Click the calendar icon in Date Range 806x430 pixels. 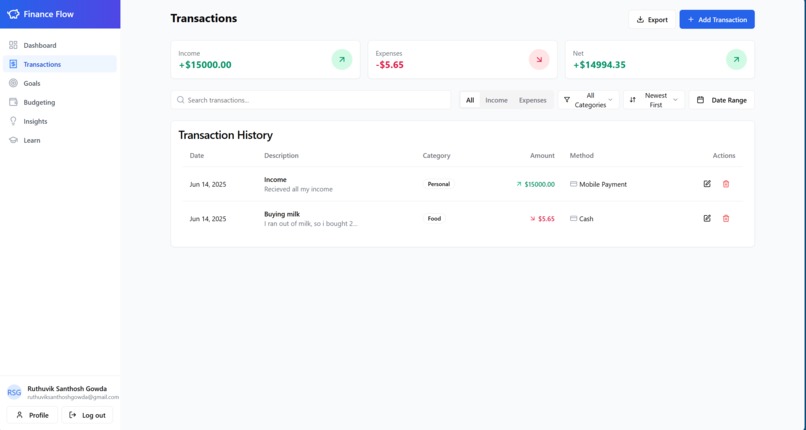click(700, 100)
